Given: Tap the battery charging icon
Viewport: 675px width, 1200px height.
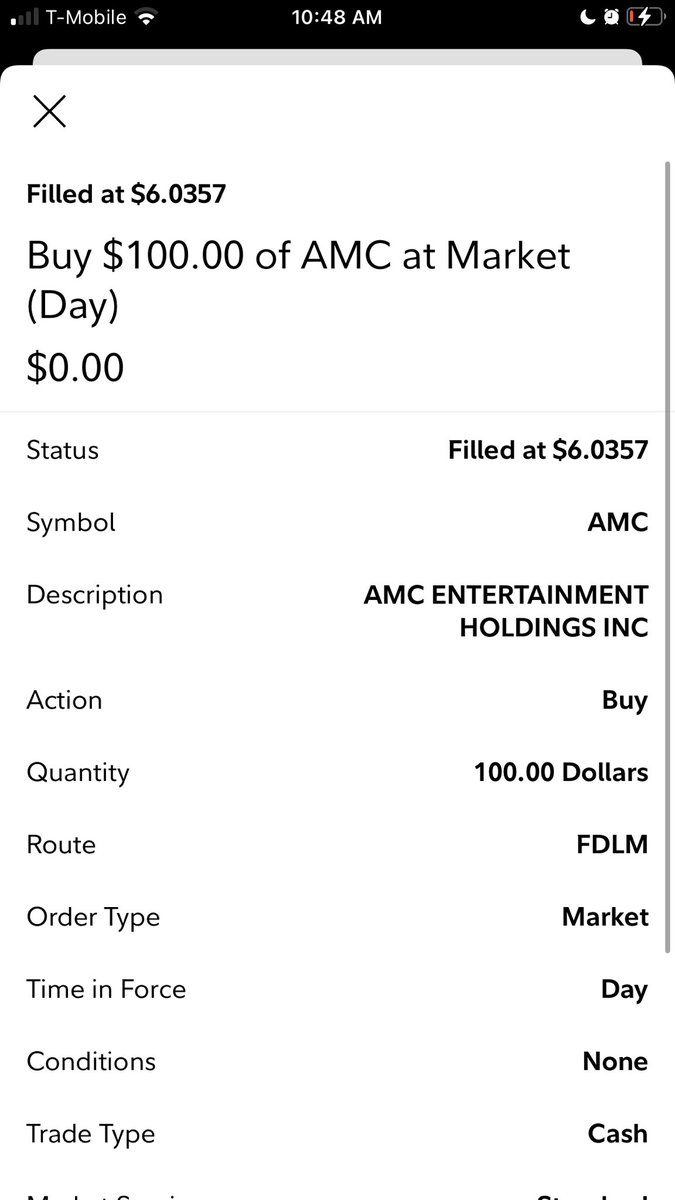Looking at the screenshot, I should (x=644, y=17).
